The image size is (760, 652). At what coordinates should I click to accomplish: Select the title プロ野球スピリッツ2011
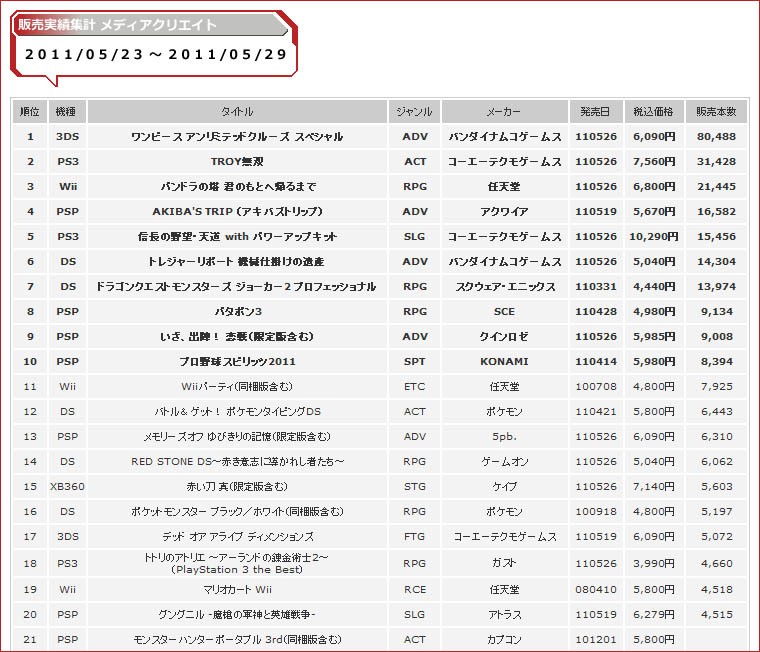(237, 362)
